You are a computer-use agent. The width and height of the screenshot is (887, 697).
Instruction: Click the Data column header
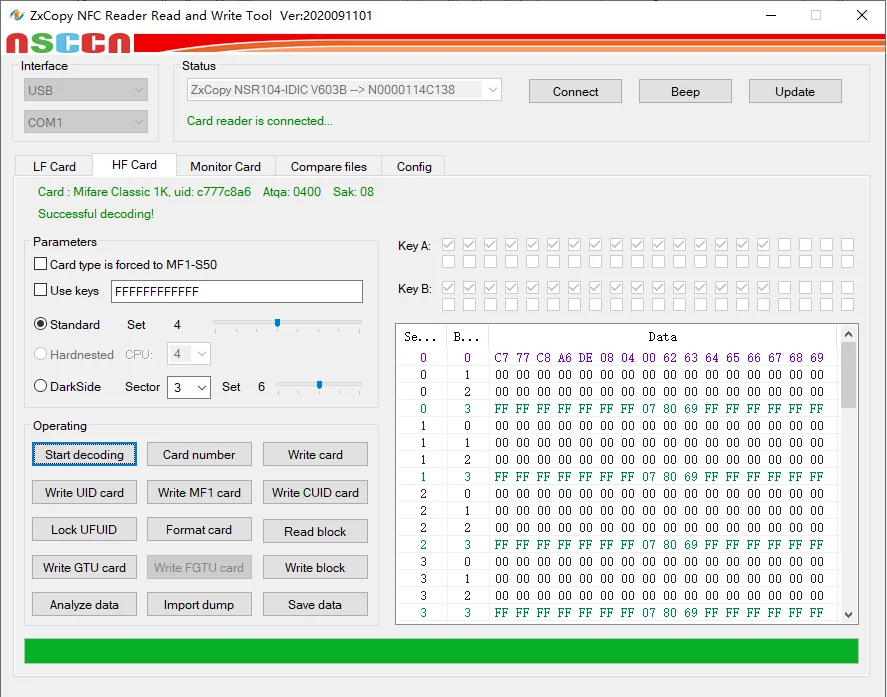tap(662, 337)
